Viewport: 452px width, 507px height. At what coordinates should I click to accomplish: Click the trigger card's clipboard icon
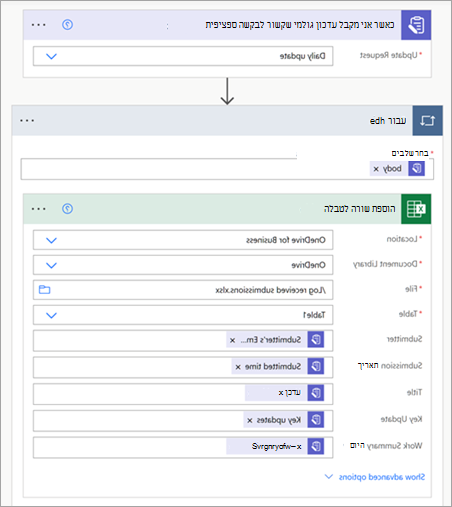pos(416,25)
